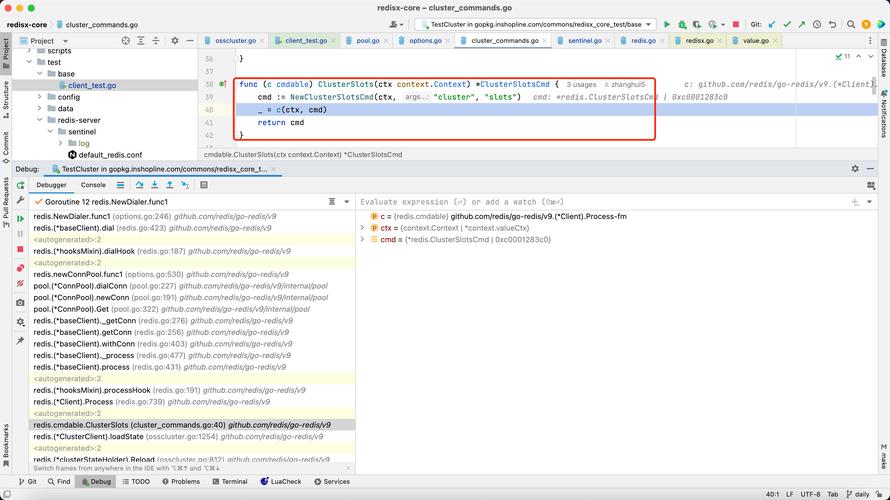The image size is (890, 500).
Task: Click the Select Opened File target icon in the Project panel
Action: (x=125, y=41)
